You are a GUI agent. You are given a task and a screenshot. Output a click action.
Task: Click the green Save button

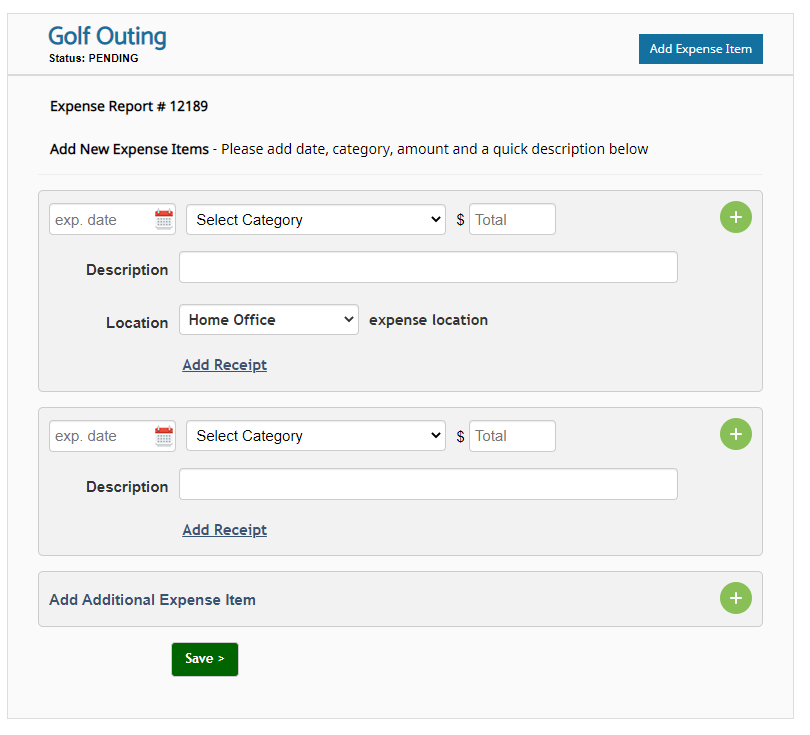tap(205, 659)
